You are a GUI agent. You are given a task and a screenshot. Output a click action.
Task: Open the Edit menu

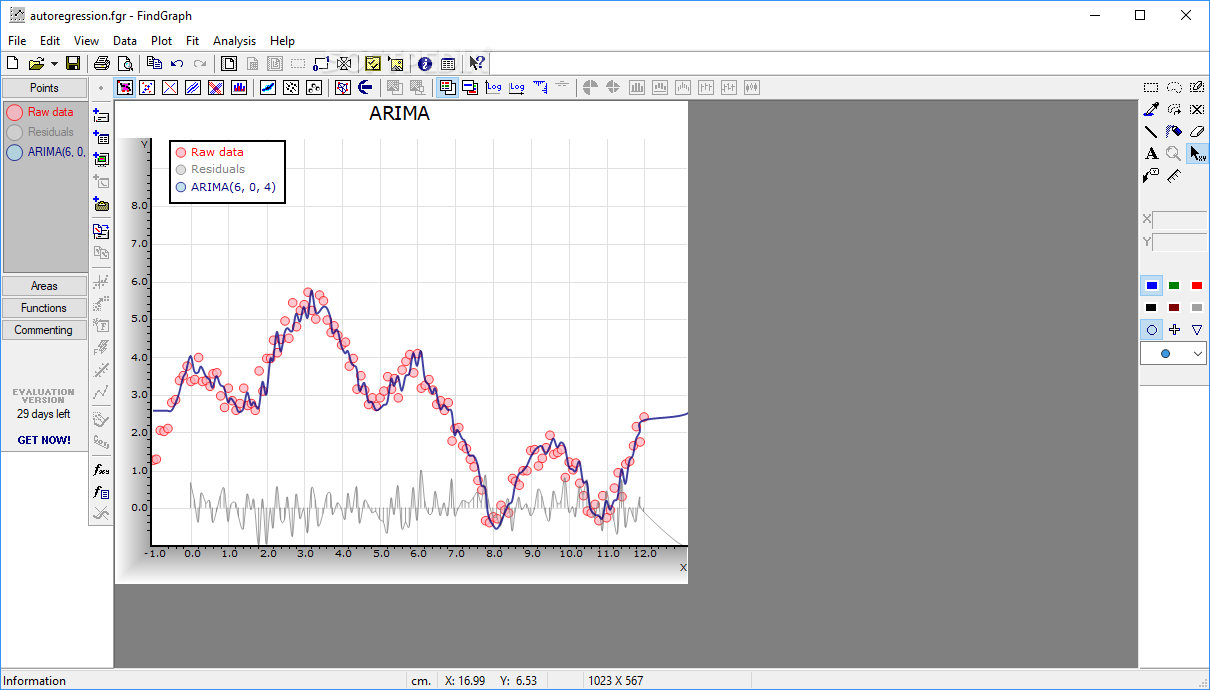click(50, 41)
